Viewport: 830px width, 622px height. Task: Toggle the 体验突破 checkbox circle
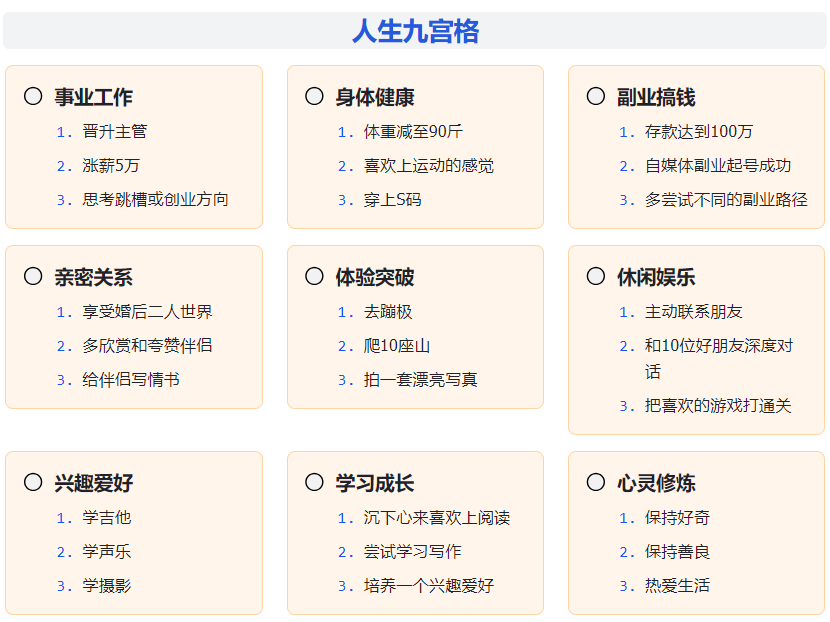[x=314, y=276]
